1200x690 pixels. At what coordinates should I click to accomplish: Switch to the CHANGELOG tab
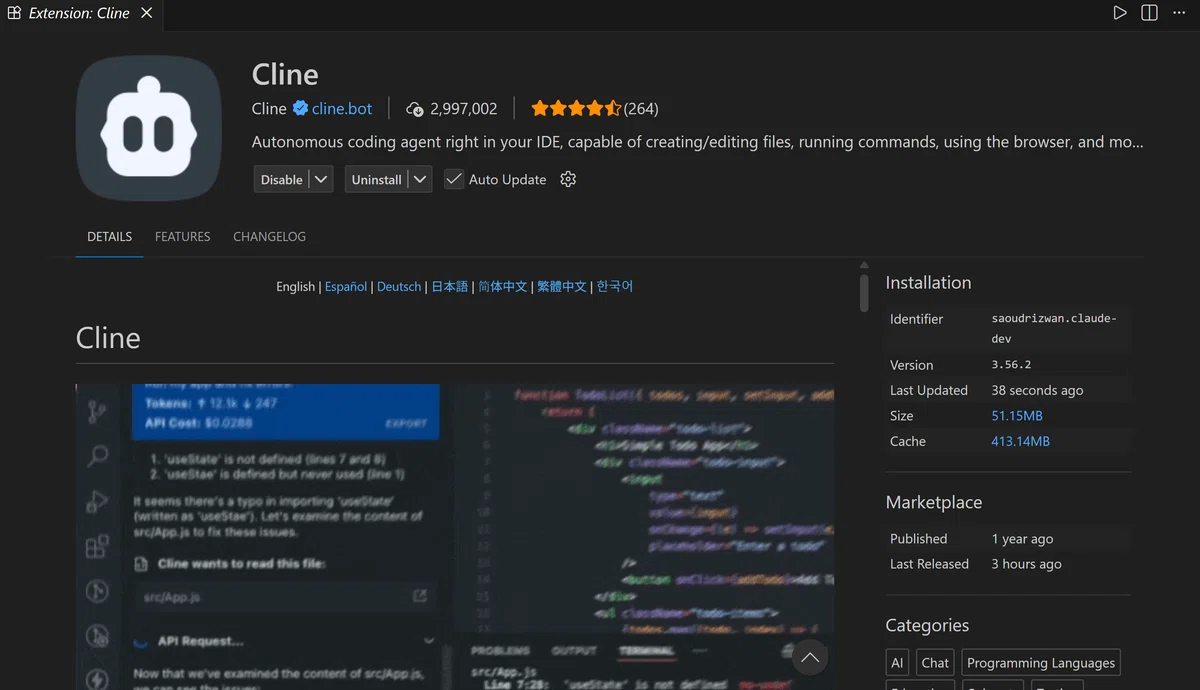point(269,237)
